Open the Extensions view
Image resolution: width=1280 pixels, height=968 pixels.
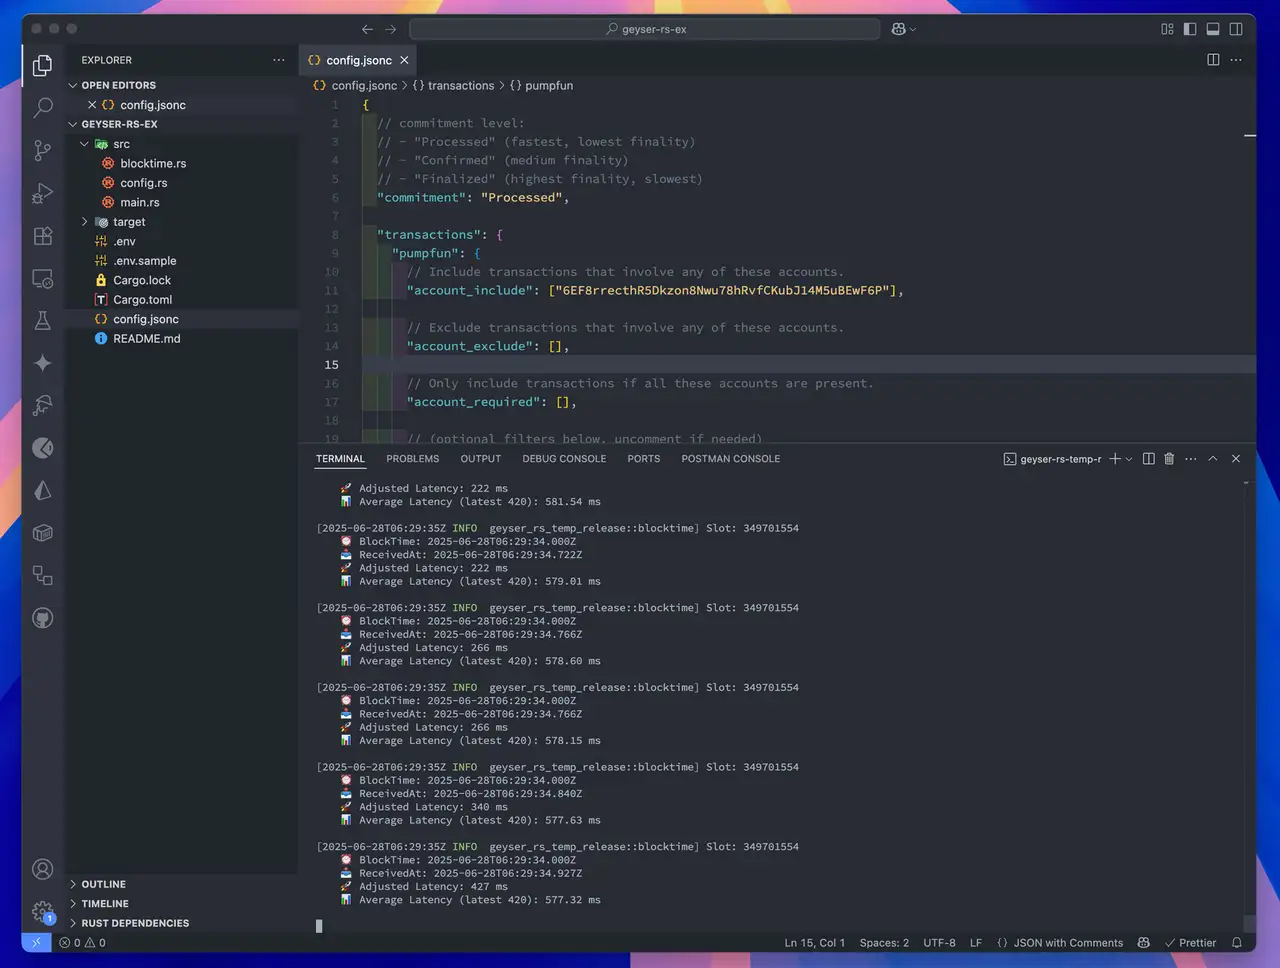tap(42, 236)
